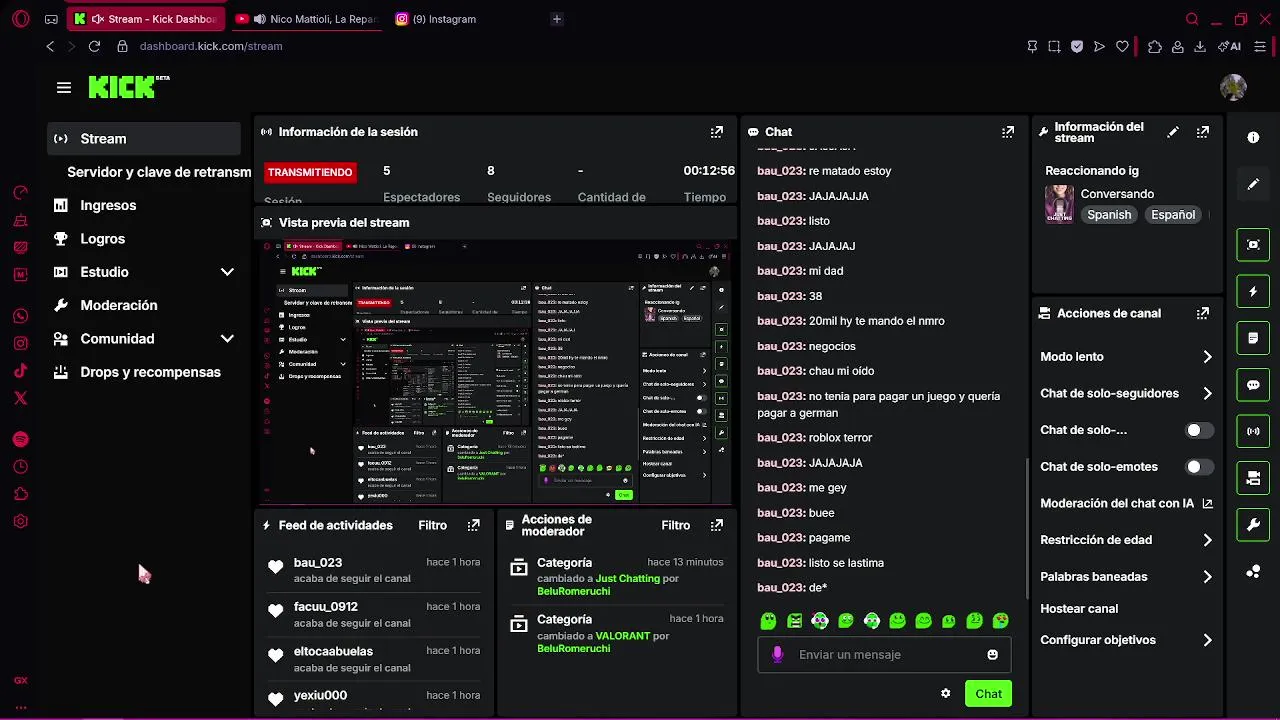Open Modo lento options
Viewport: 1280px width, 720px height.
click(x=1127, y=357)
